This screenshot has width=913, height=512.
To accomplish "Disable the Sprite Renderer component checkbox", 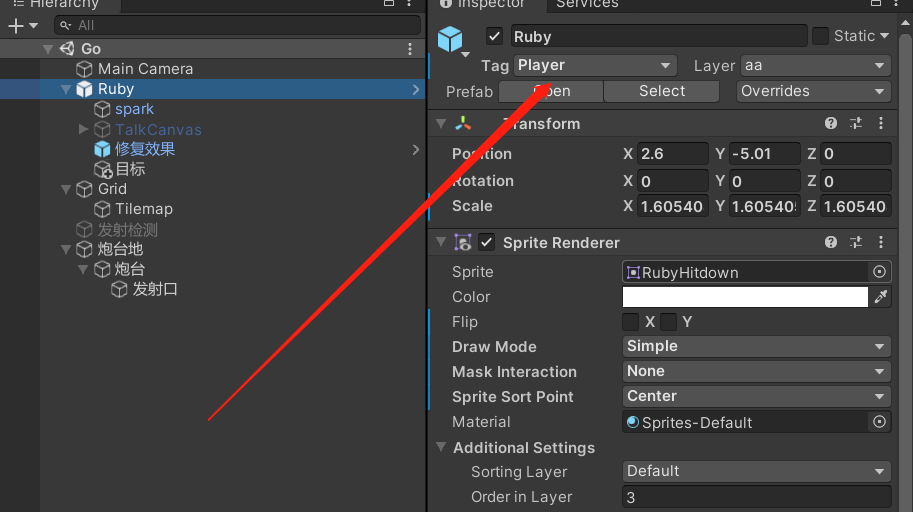I will 487,242.
